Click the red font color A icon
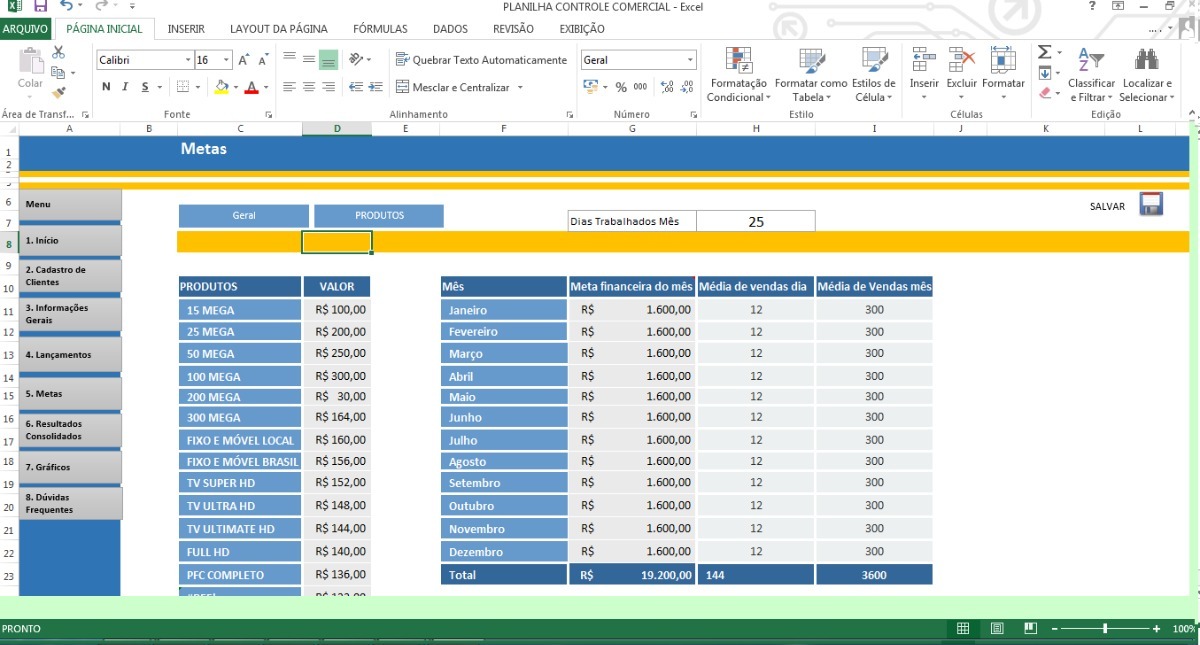 (251, 87)
